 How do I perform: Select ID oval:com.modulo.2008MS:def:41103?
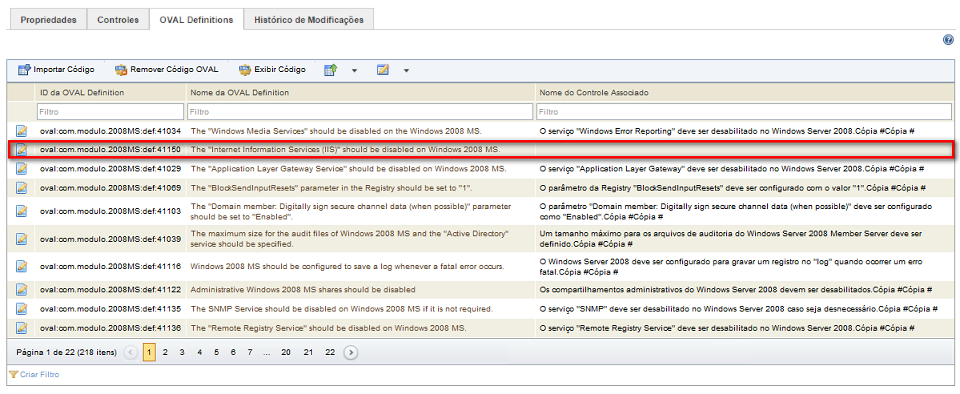tap(111, 210)
